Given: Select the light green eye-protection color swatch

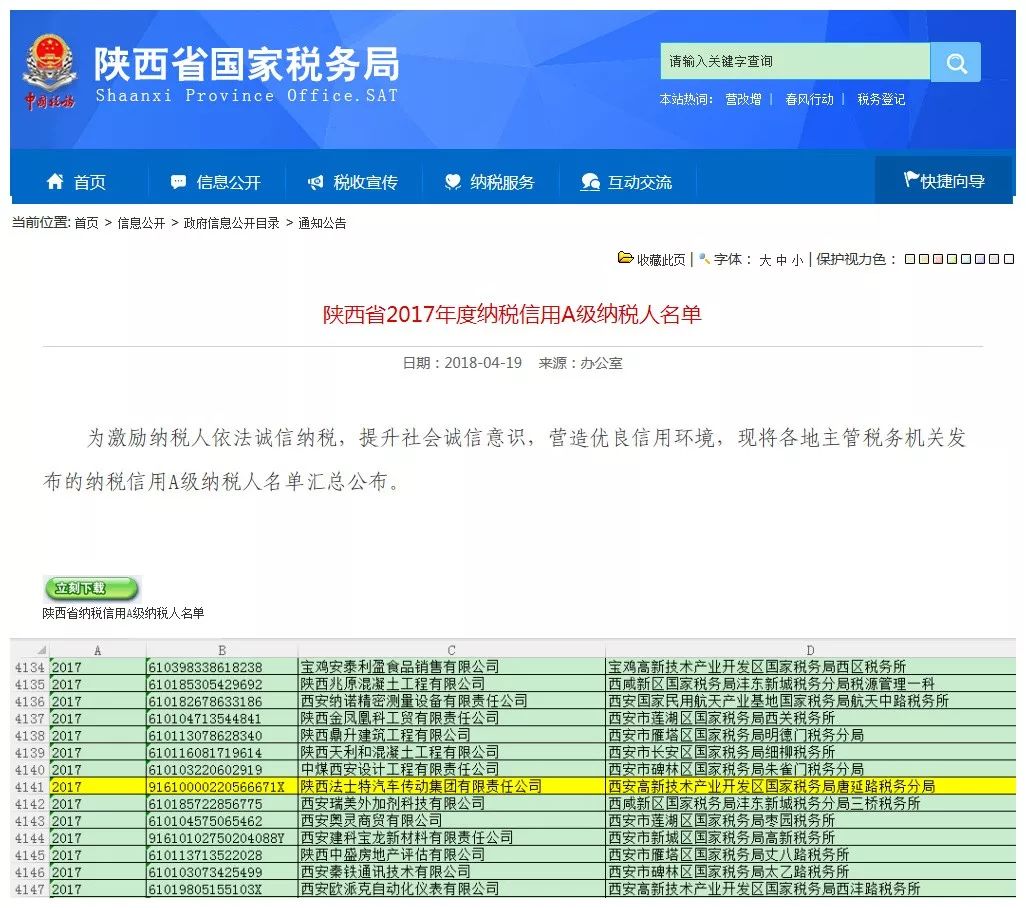Looking at the screenshot, I should pyautogui.click(x=952, y=259).
